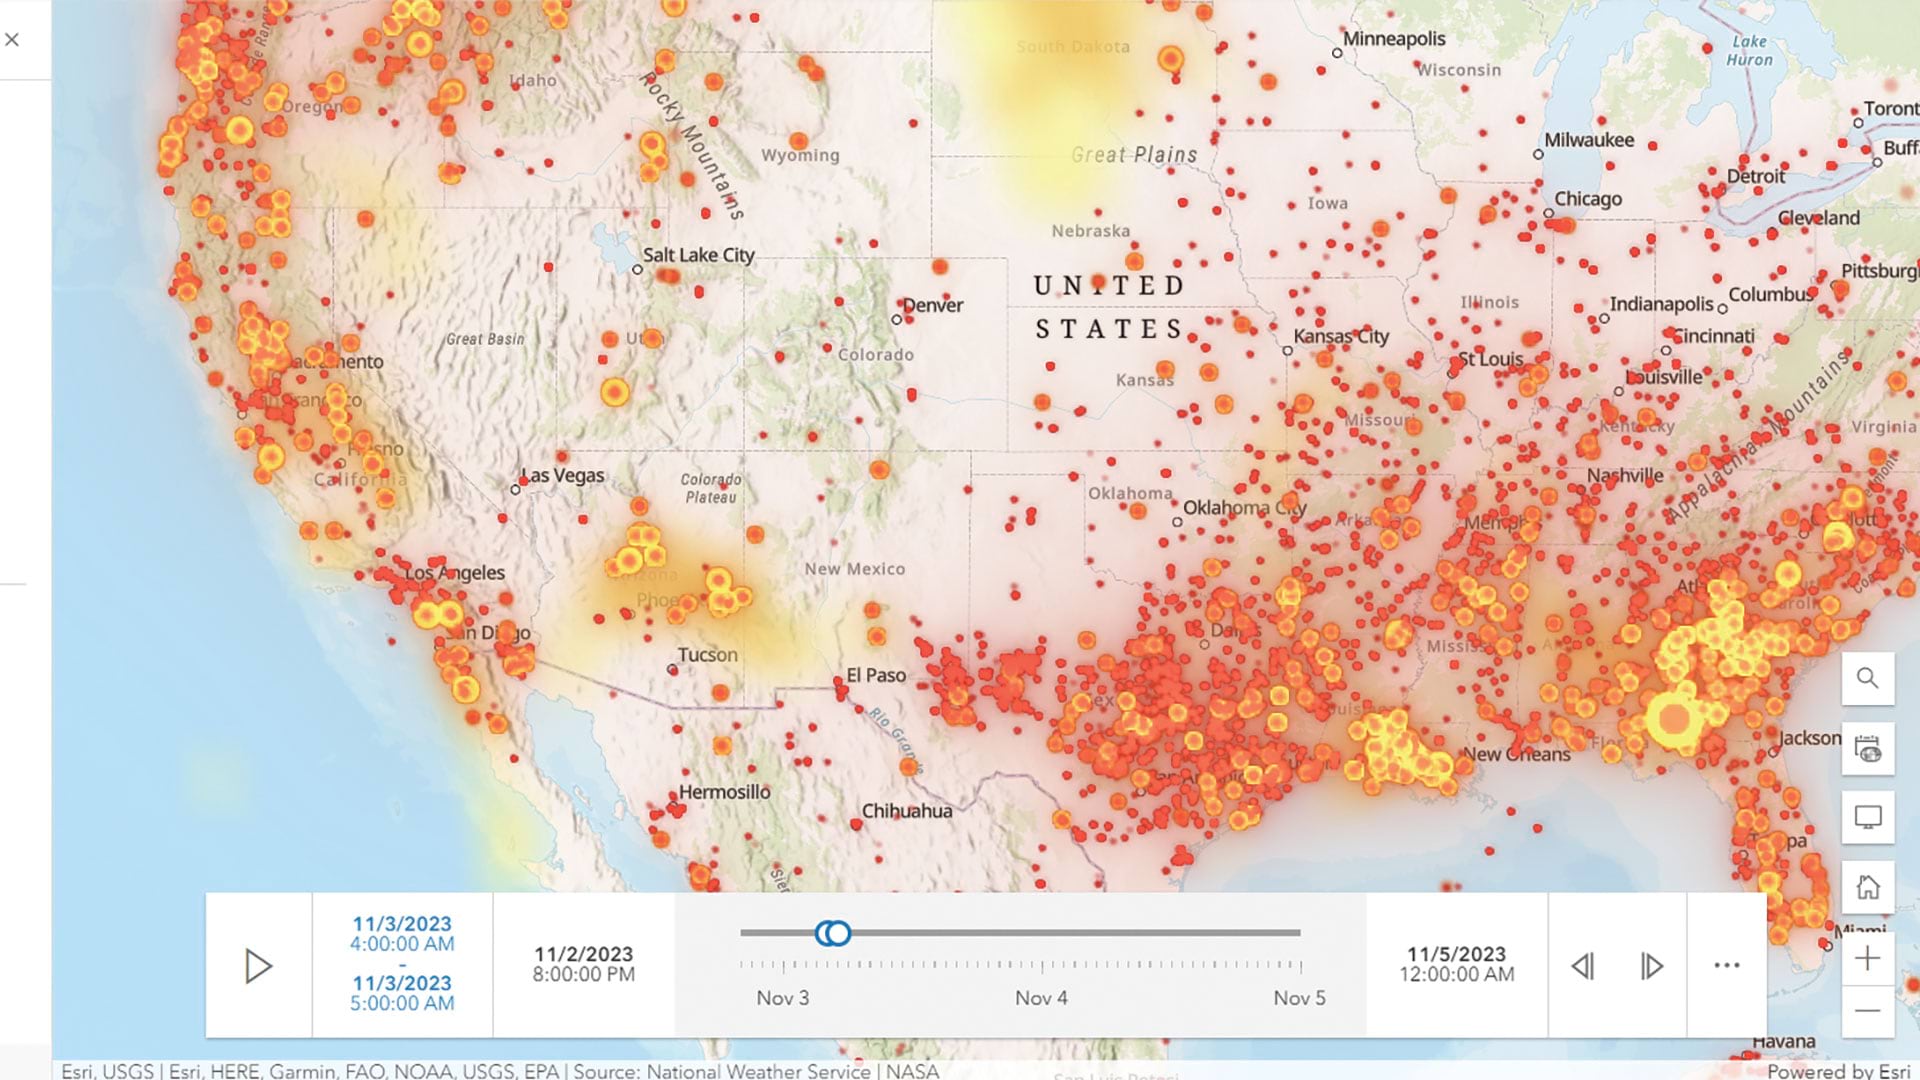Play the time slider animation

pos(258,966)
